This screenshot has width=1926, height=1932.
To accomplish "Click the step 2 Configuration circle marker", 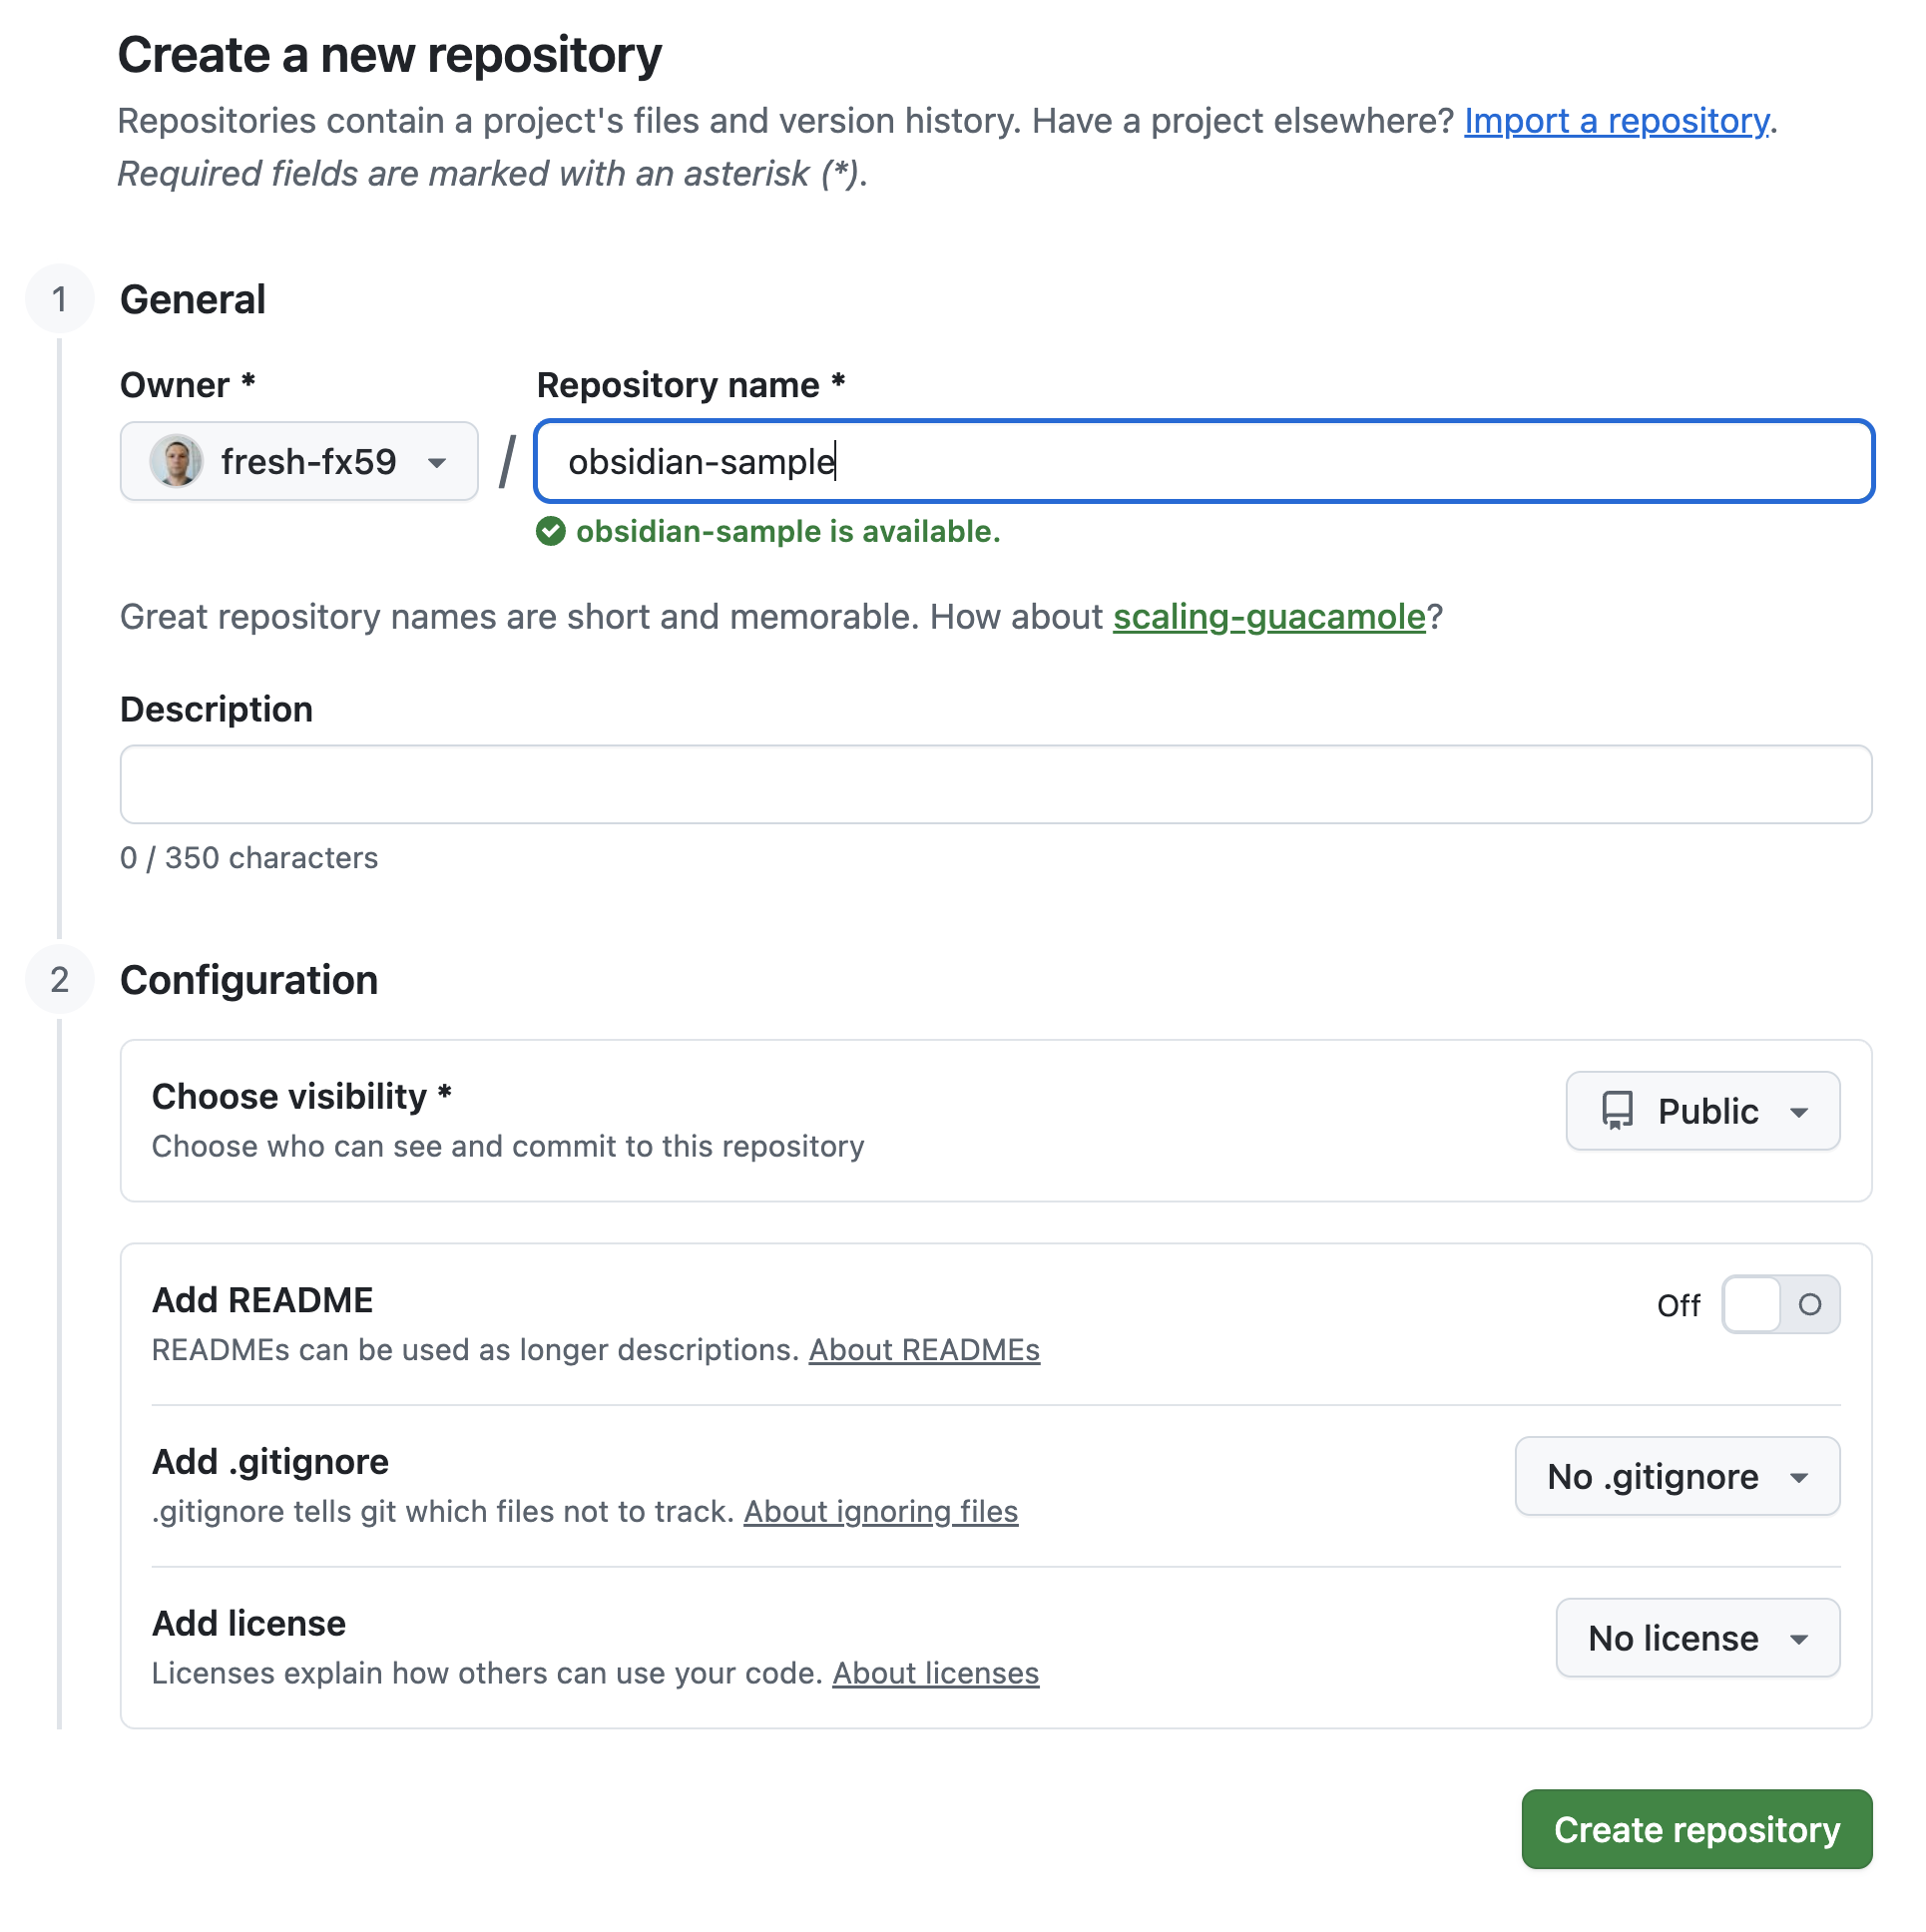I will [x=60, y=980].
